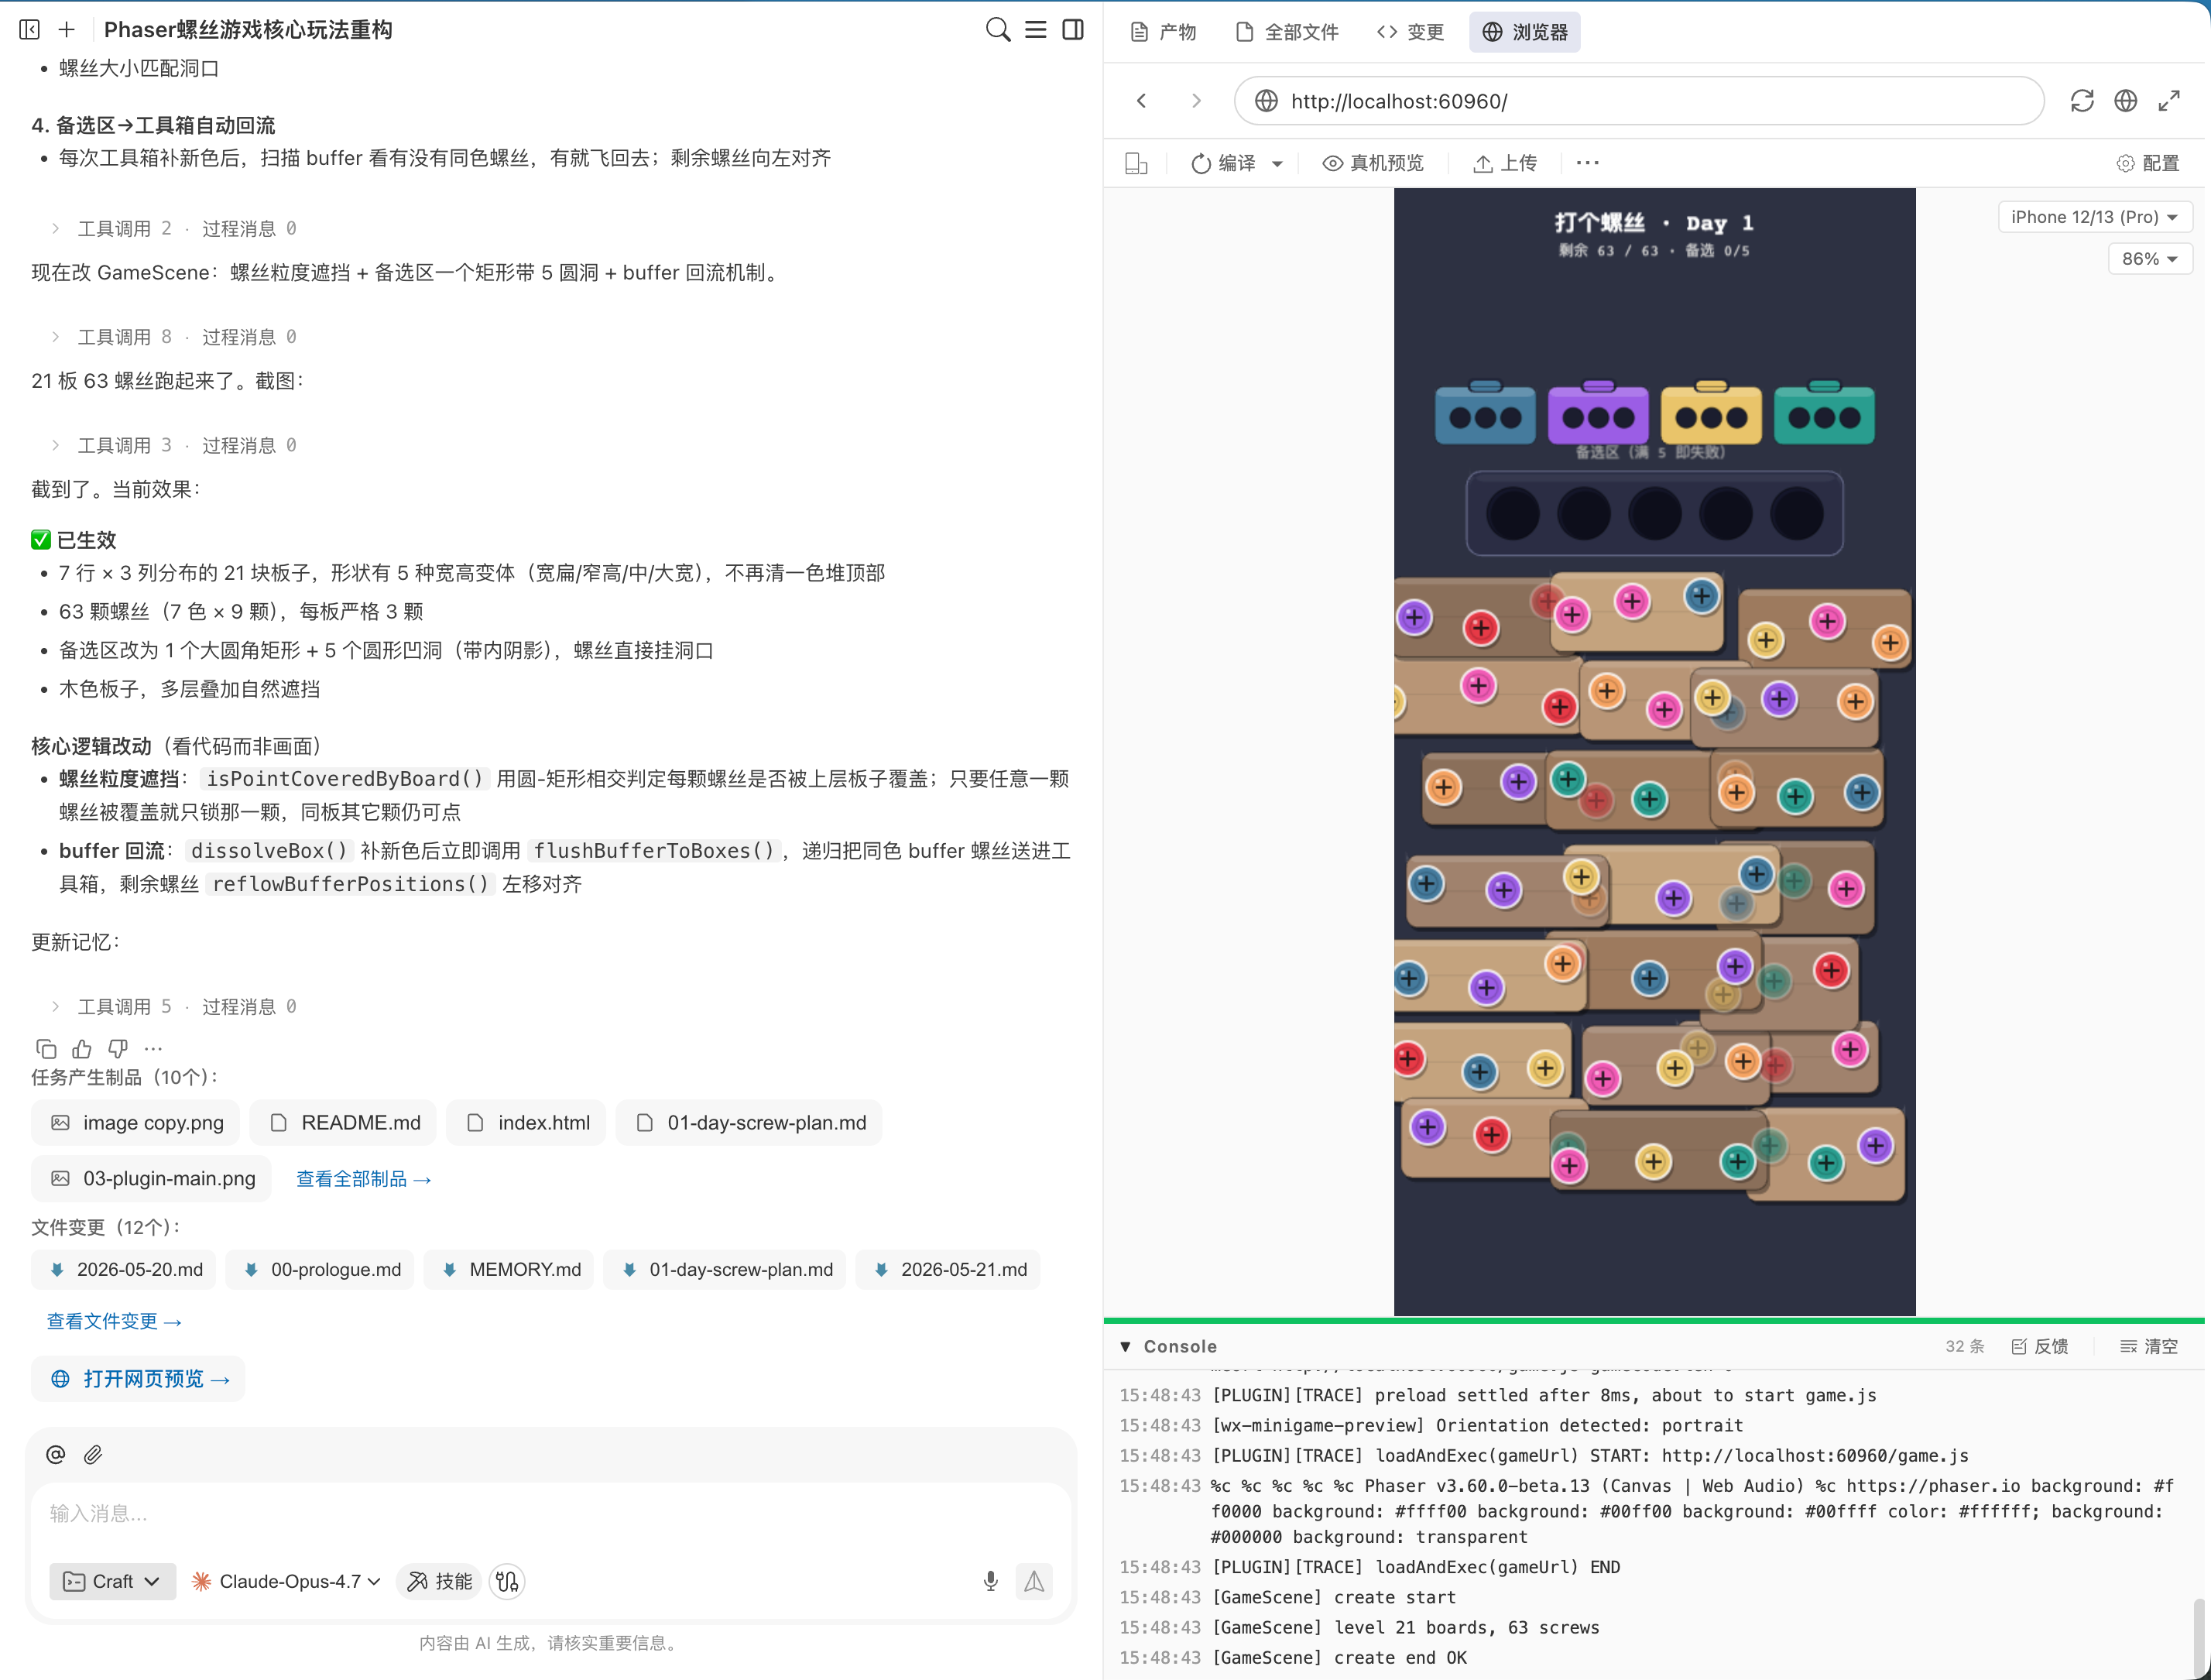Screen dimensions: 2211x1680
Task: Click the yellow toolbox in the game
Action: pyautogui.click(x=1711, y=413)
